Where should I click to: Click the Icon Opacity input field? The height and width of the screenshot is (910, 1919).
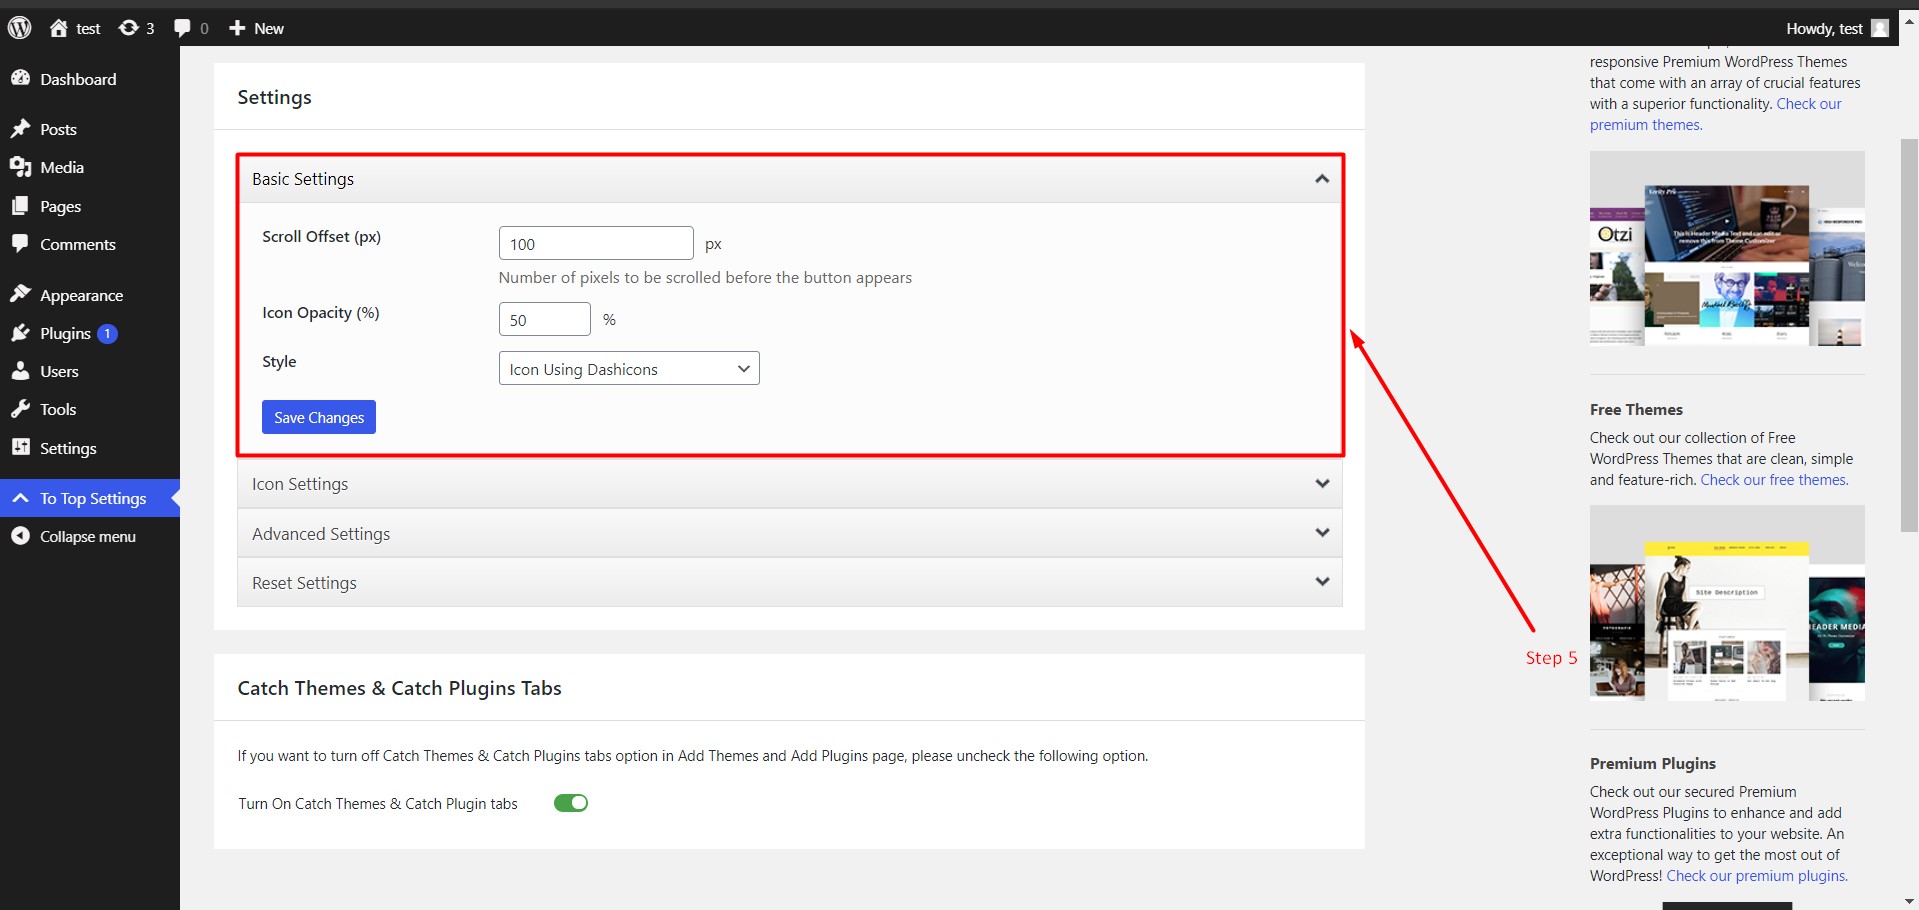pos(545,319)
